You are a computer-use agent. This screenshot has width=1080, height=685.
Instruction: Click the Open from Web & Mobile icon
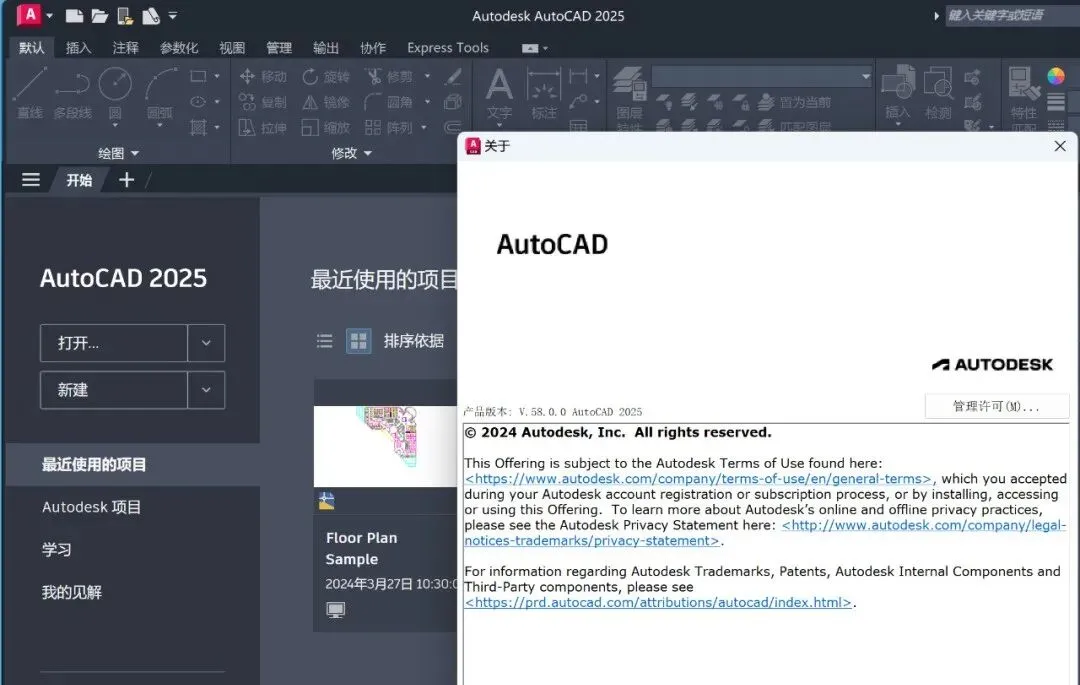(125, 15)
